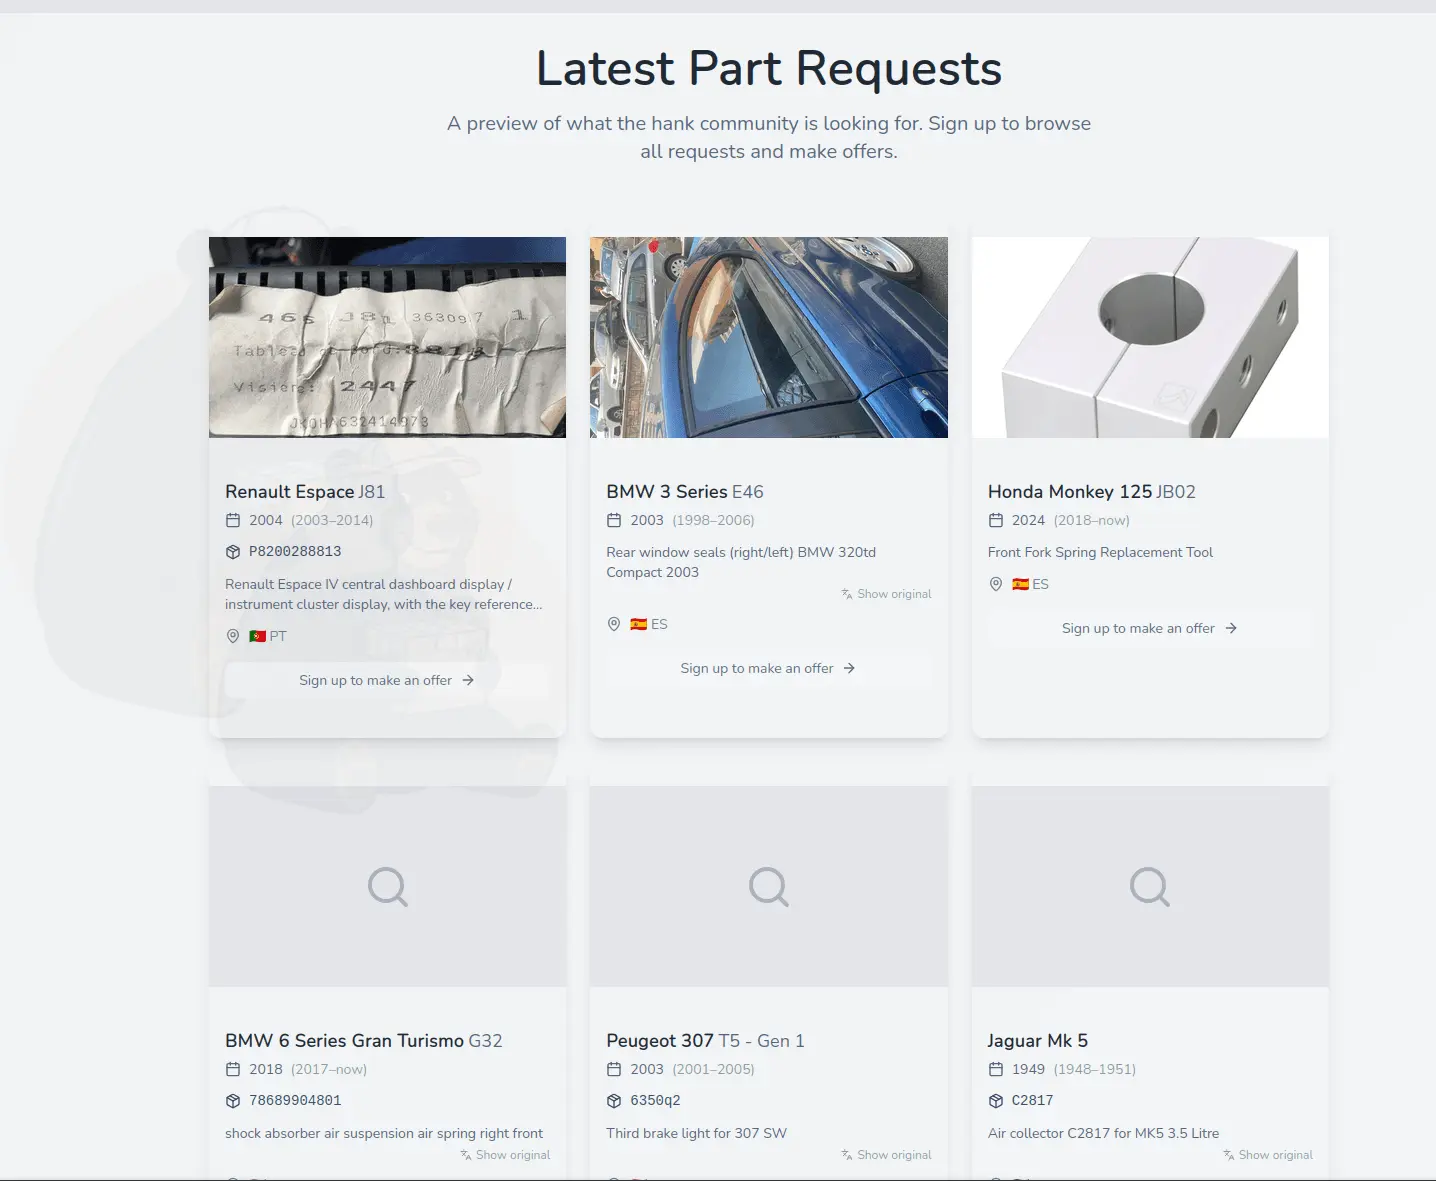Click year 1949 on Jaguar Mk 5 card
The image size is (1436, 1181).
click(x=1028, y=1069)
